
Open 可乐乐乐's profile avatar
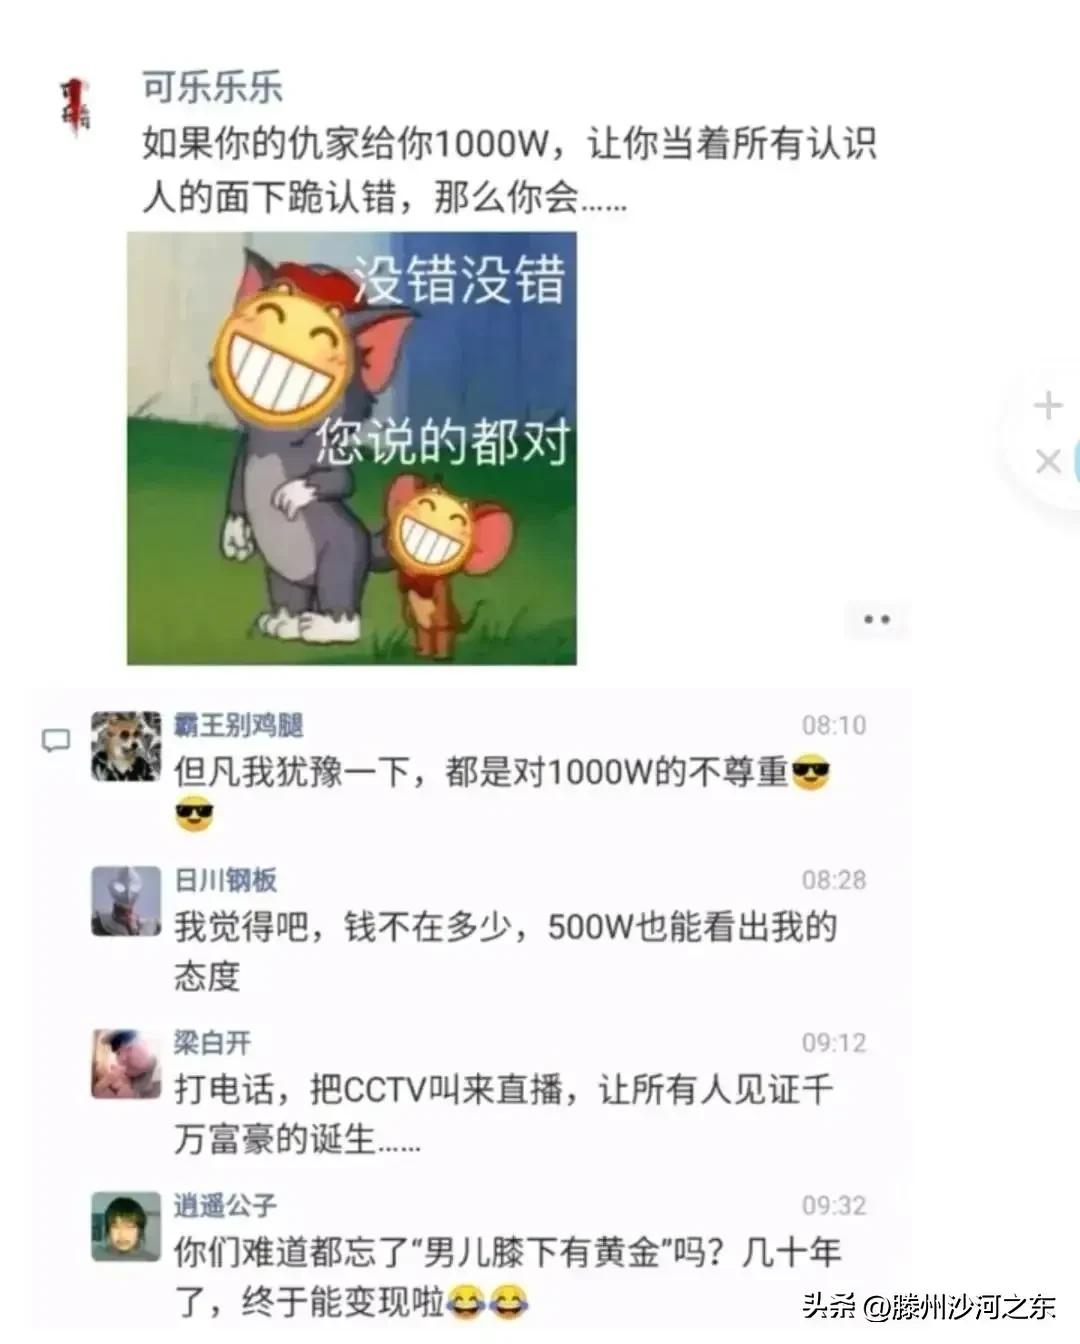coord(73,104)
